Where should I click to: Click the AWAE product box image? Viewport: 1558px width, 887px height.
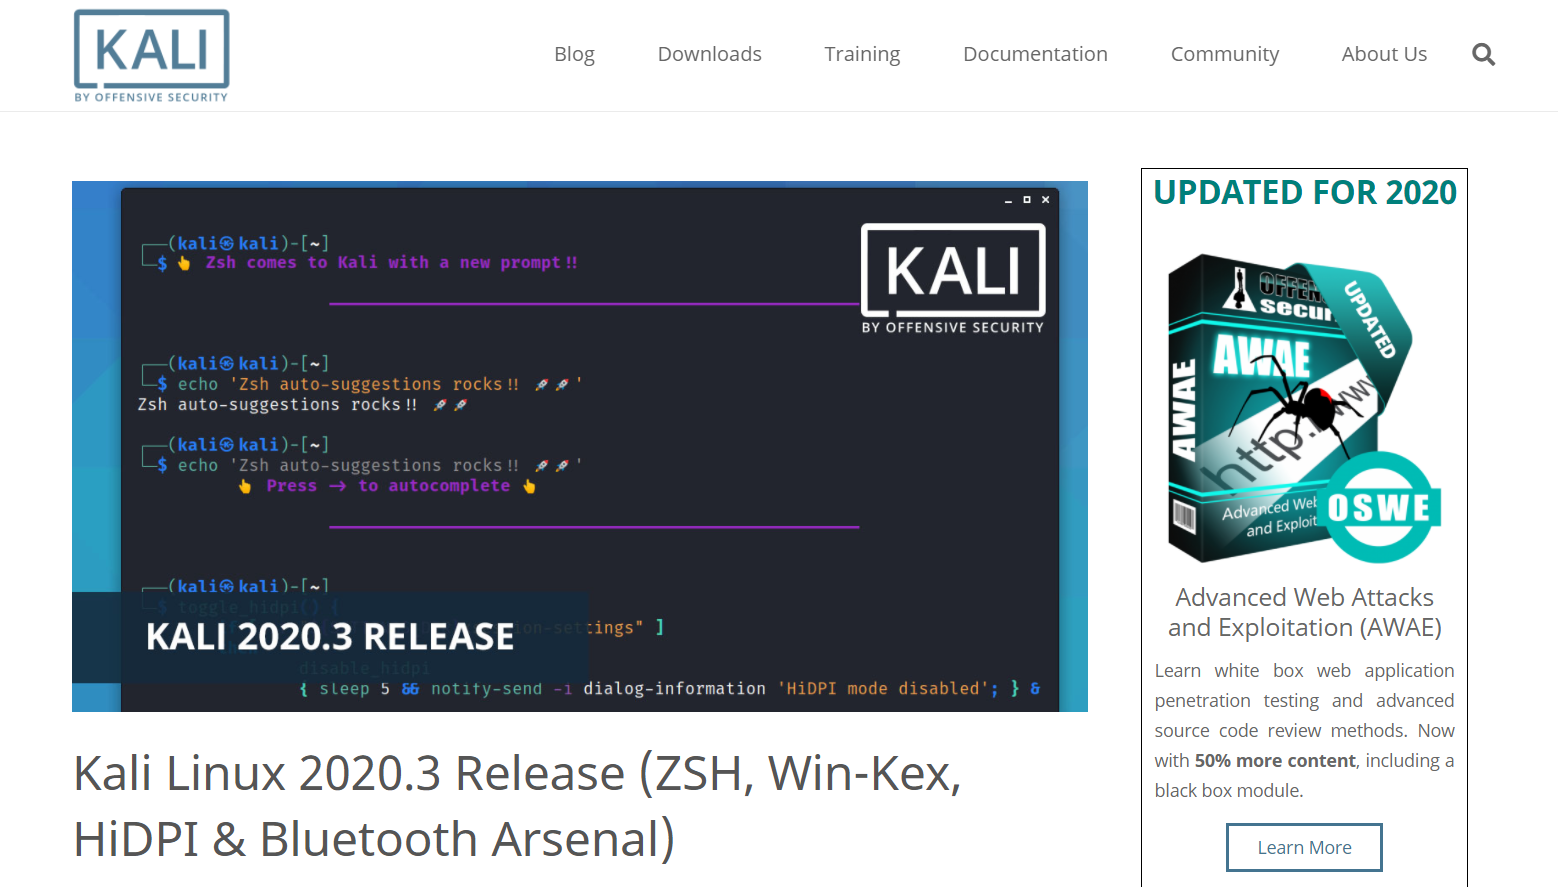[1304, 407]
